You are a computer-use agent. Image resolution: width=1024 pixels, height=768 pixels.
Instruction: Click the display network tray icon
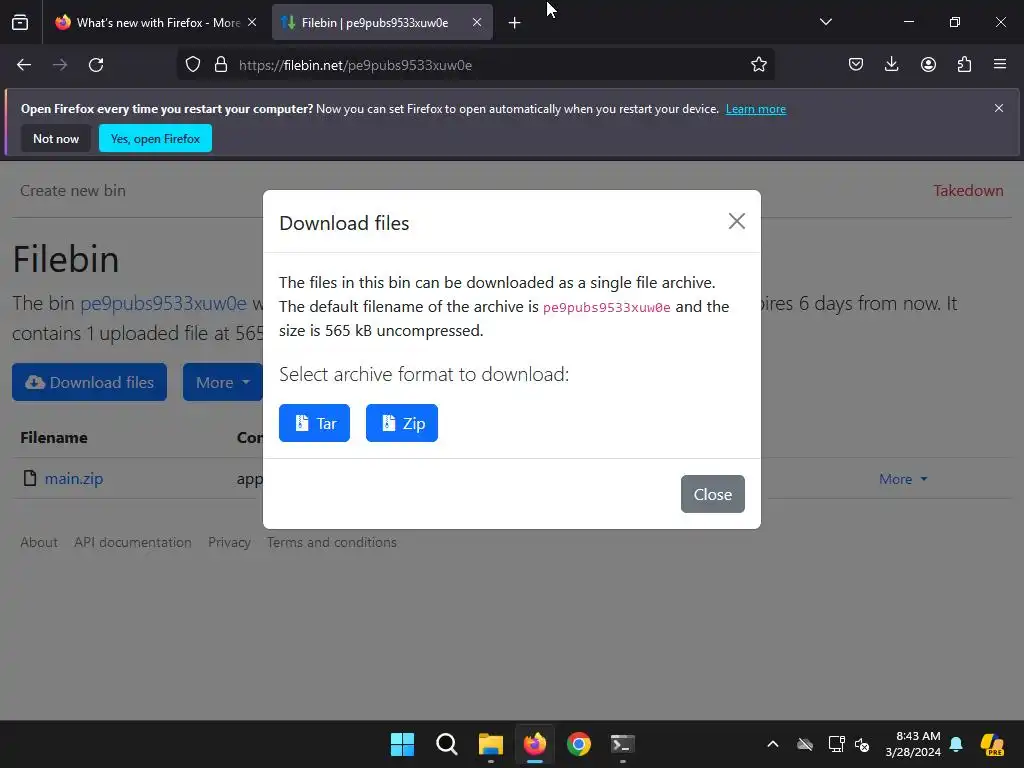pos(836,744)
